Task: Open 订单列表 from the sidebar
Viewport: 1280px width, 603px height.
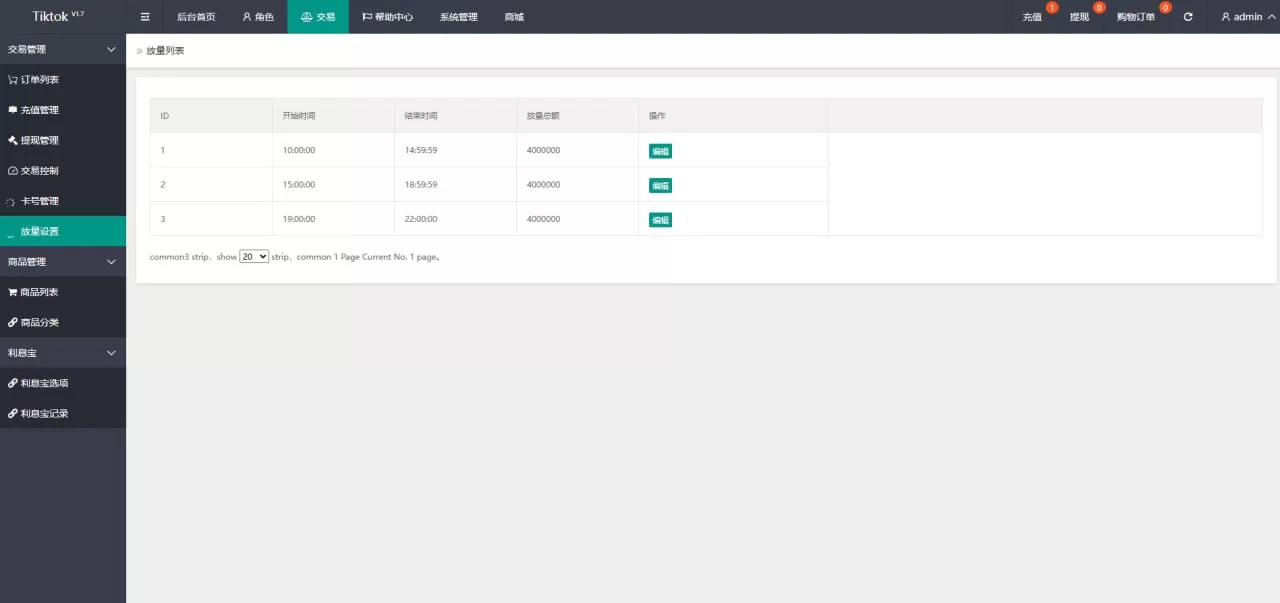Action: click(40, 79)
